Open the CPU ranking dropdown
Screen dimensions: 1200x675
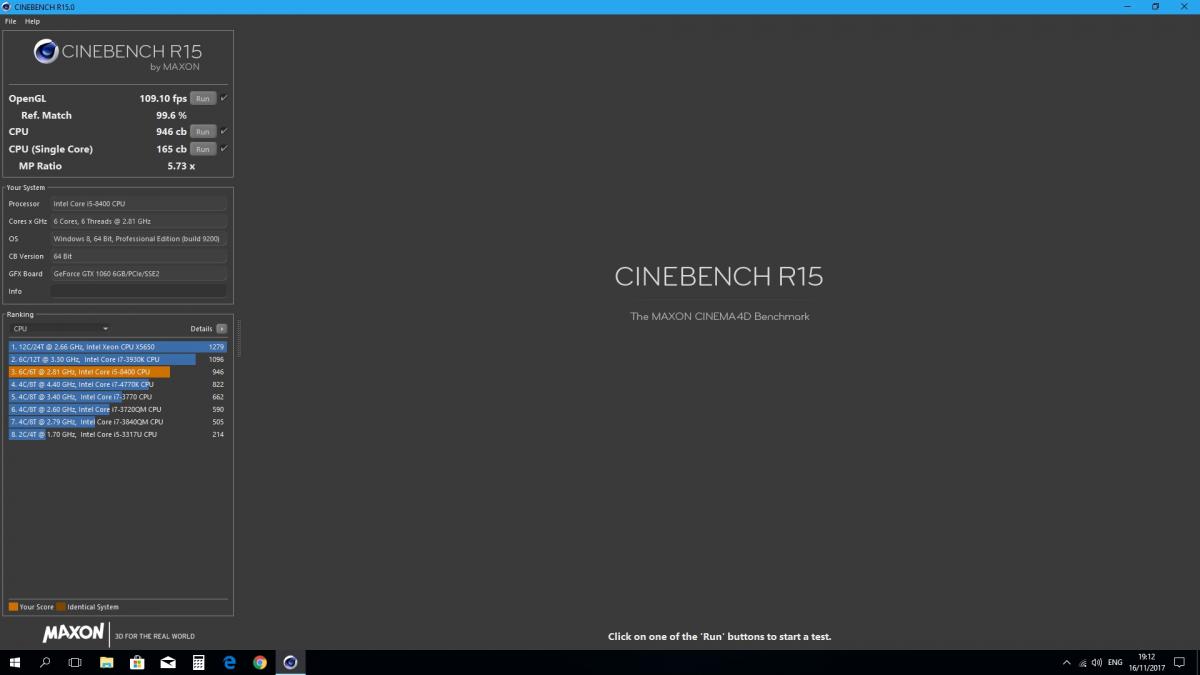tap(60, 328)
